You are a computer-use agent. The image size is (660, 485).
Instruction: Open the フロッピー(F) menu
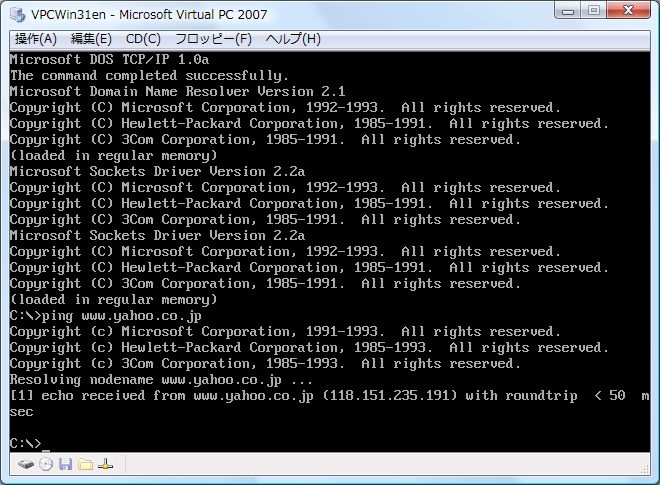(x=213, y=39)
